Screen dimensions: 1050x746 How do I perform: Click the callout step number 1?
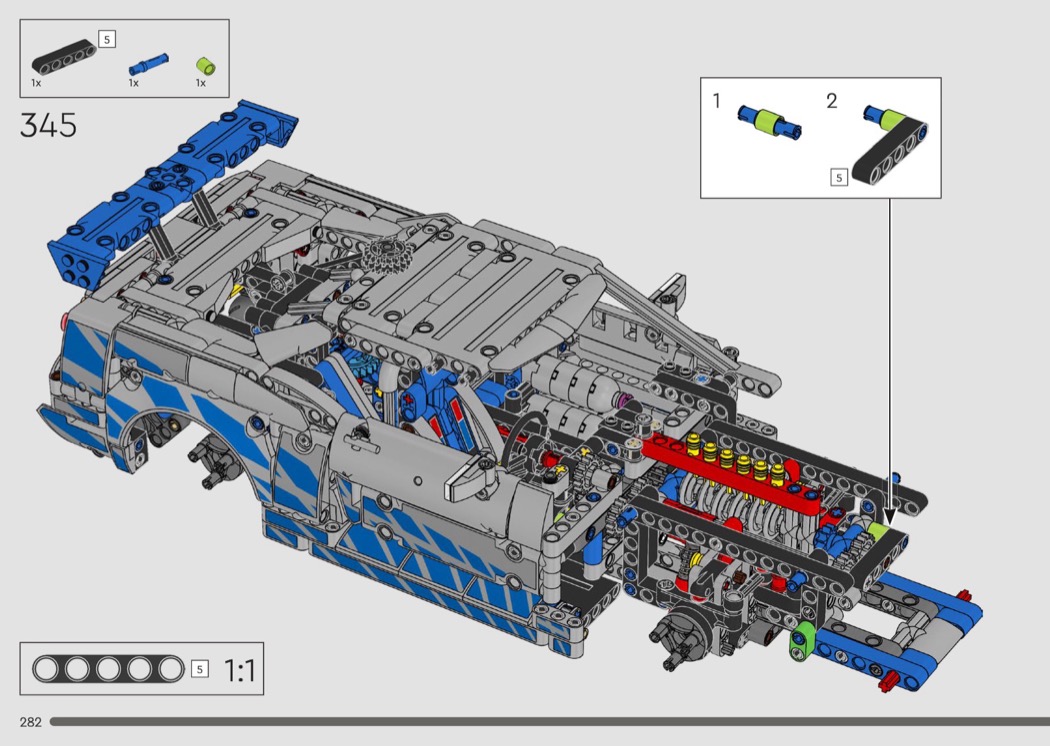click(716, 101)
